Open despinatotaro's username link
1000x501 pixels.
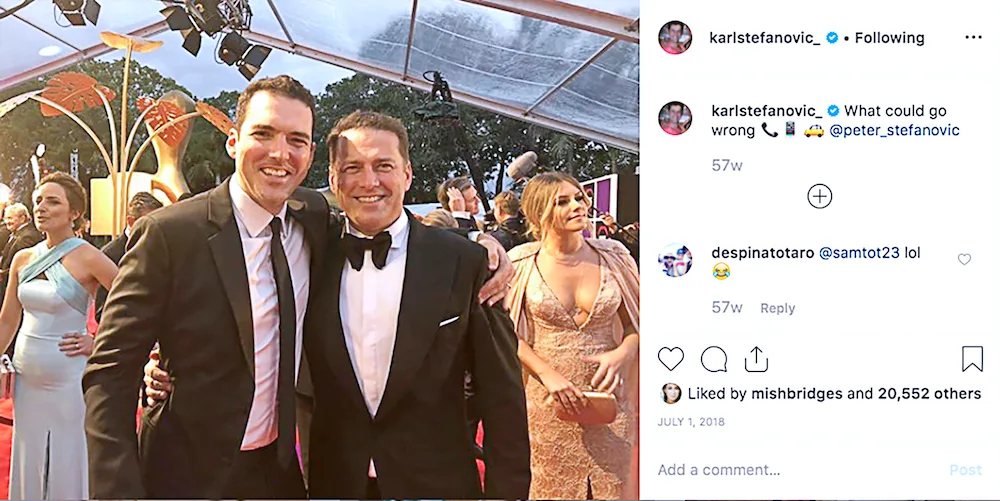762,253
